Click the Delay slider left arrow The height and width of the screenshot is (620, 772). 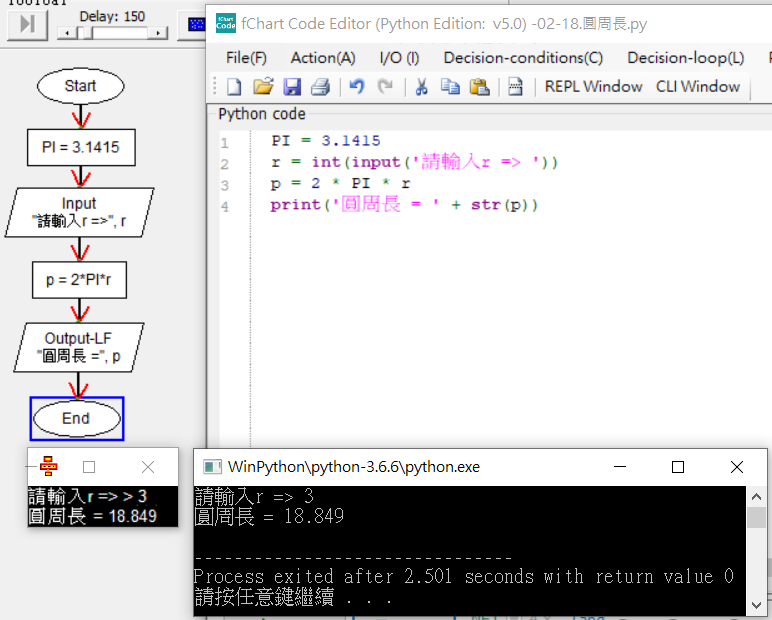coord(67,33)
